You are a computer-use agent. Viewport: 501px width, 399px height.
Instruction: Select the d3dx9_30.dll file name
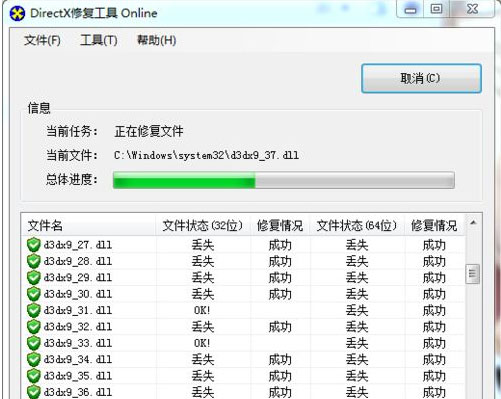78,294
